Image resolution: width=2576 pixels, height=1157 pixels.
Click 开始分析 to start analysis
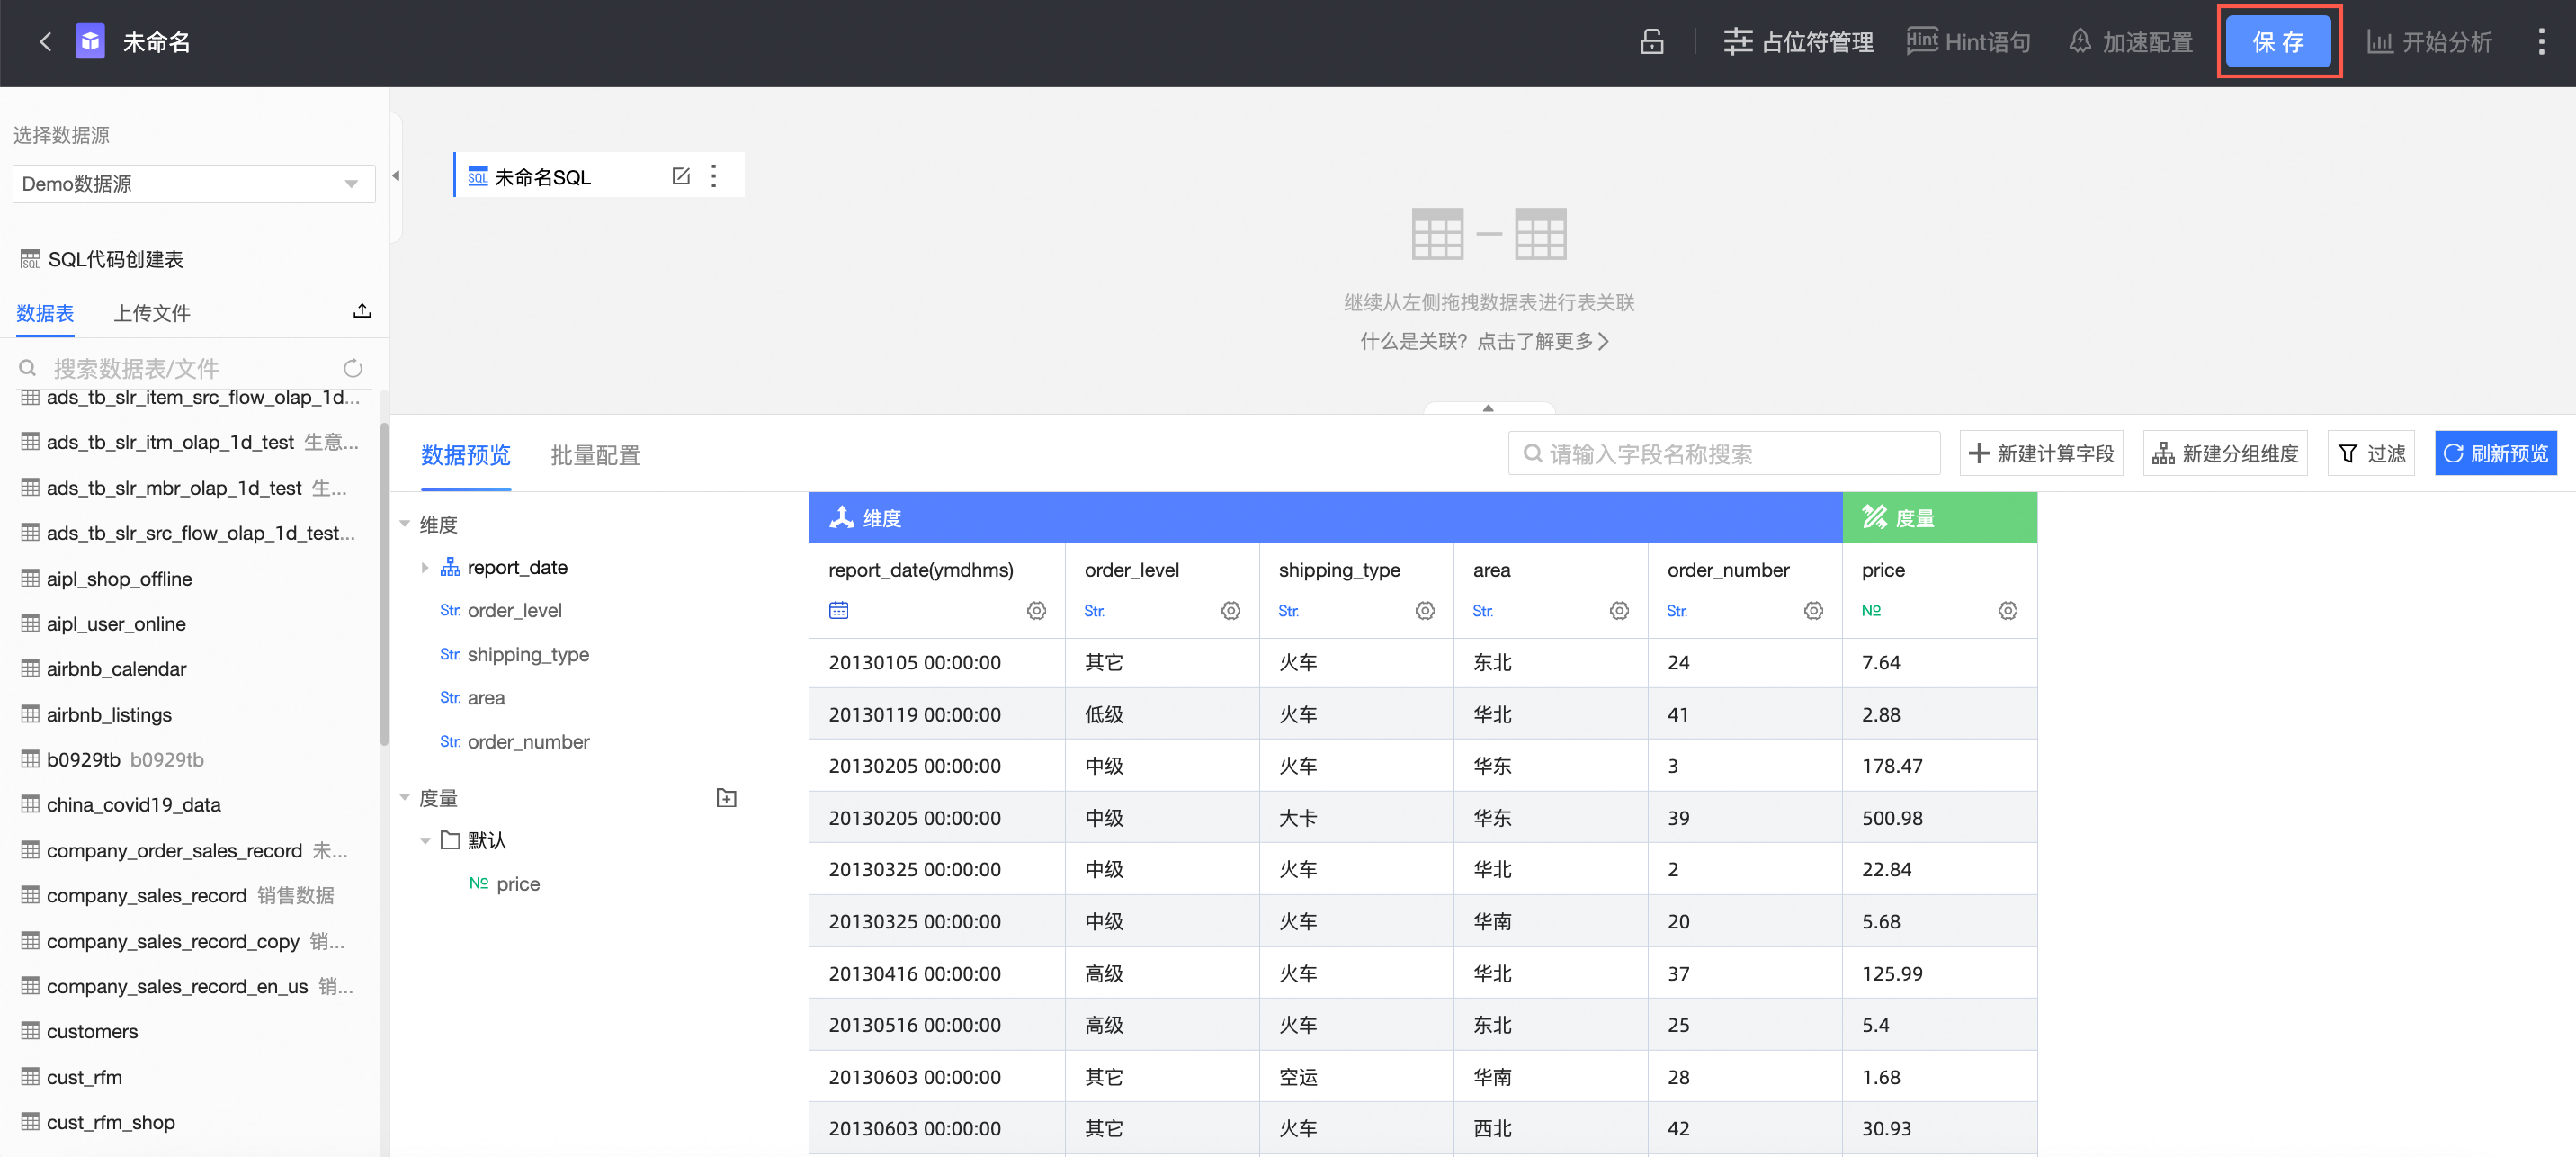click(2429, 42)
